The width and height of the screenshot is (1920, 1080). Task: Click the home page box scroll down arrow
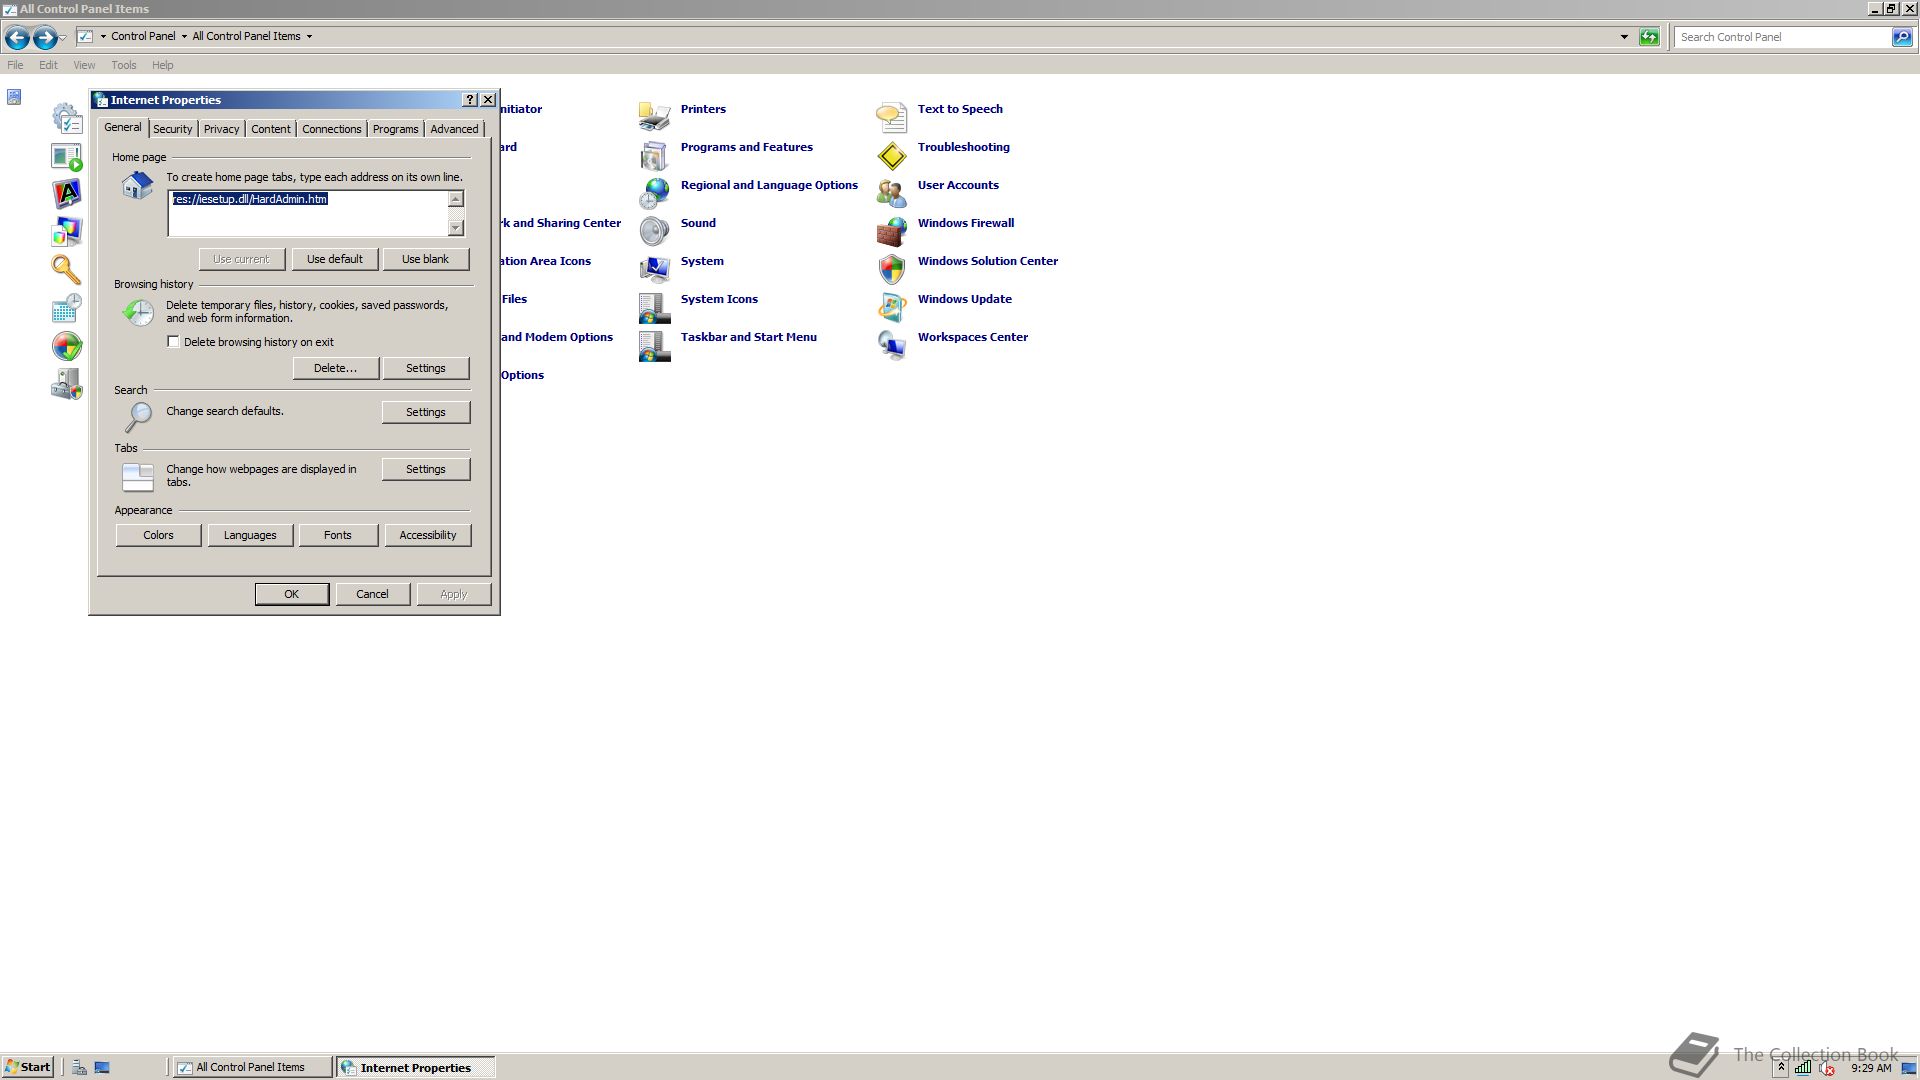[456, 228]
